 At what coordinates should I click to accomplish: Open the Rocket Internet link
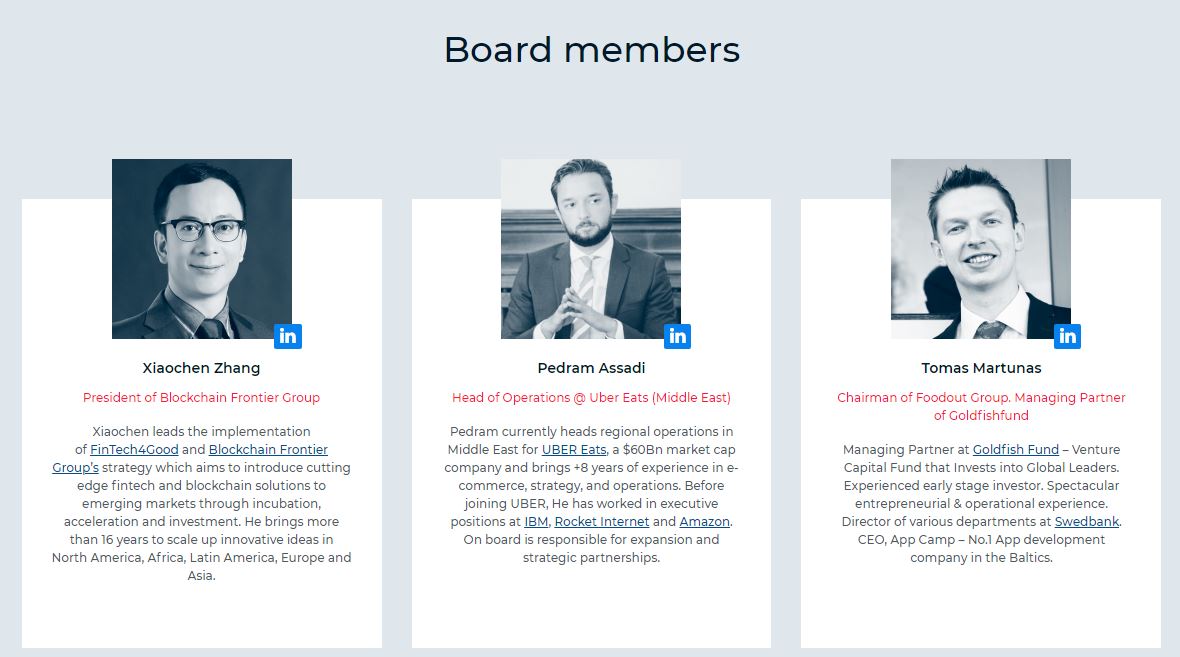click(601, 522)
